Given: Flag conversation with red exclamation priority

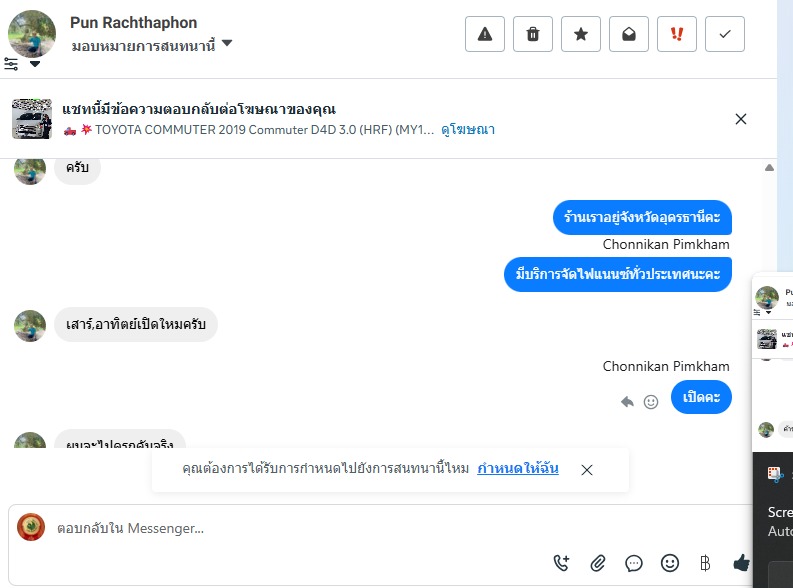Looking at the screenshot, I should (x=677, y=34).
